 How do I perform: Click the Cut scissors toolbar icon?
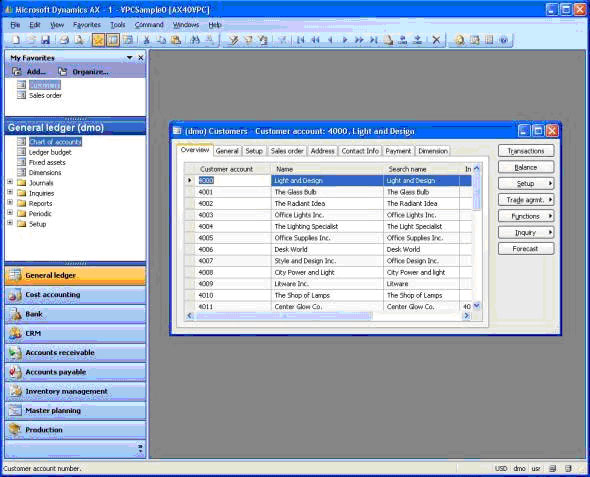click(147, 39)
